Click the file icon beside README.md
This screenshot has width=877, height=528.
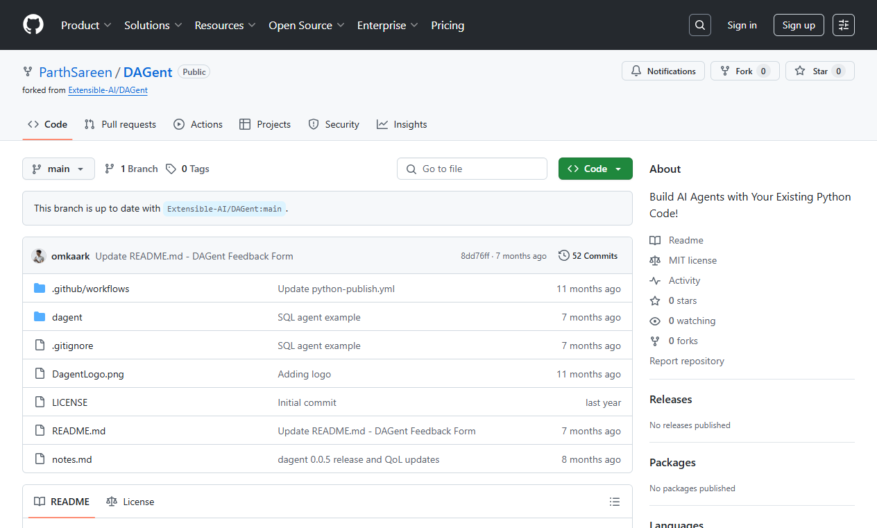(x=39, y=431)
